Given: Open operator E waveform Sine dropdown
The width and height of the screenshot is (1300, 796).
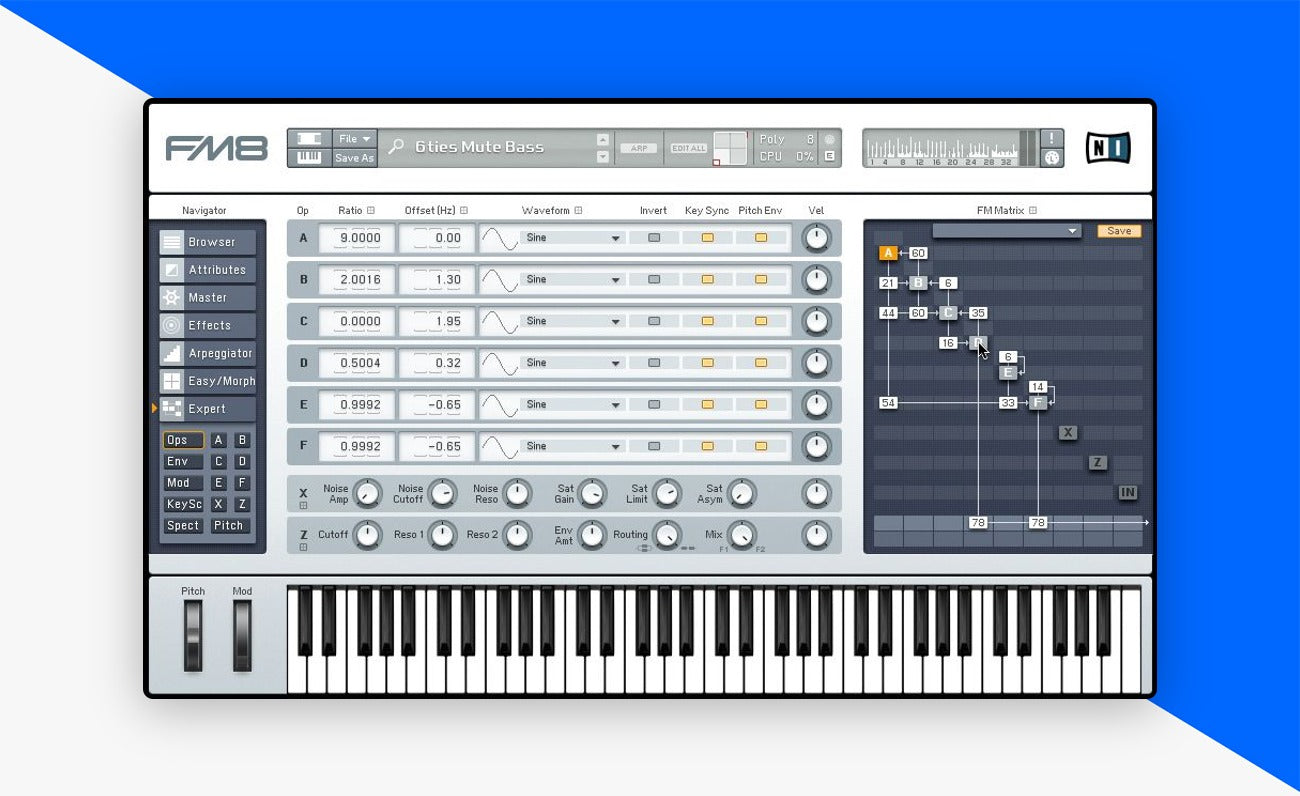Looking at the screenshot, I should pyautogui.click(x=572, y=405).
